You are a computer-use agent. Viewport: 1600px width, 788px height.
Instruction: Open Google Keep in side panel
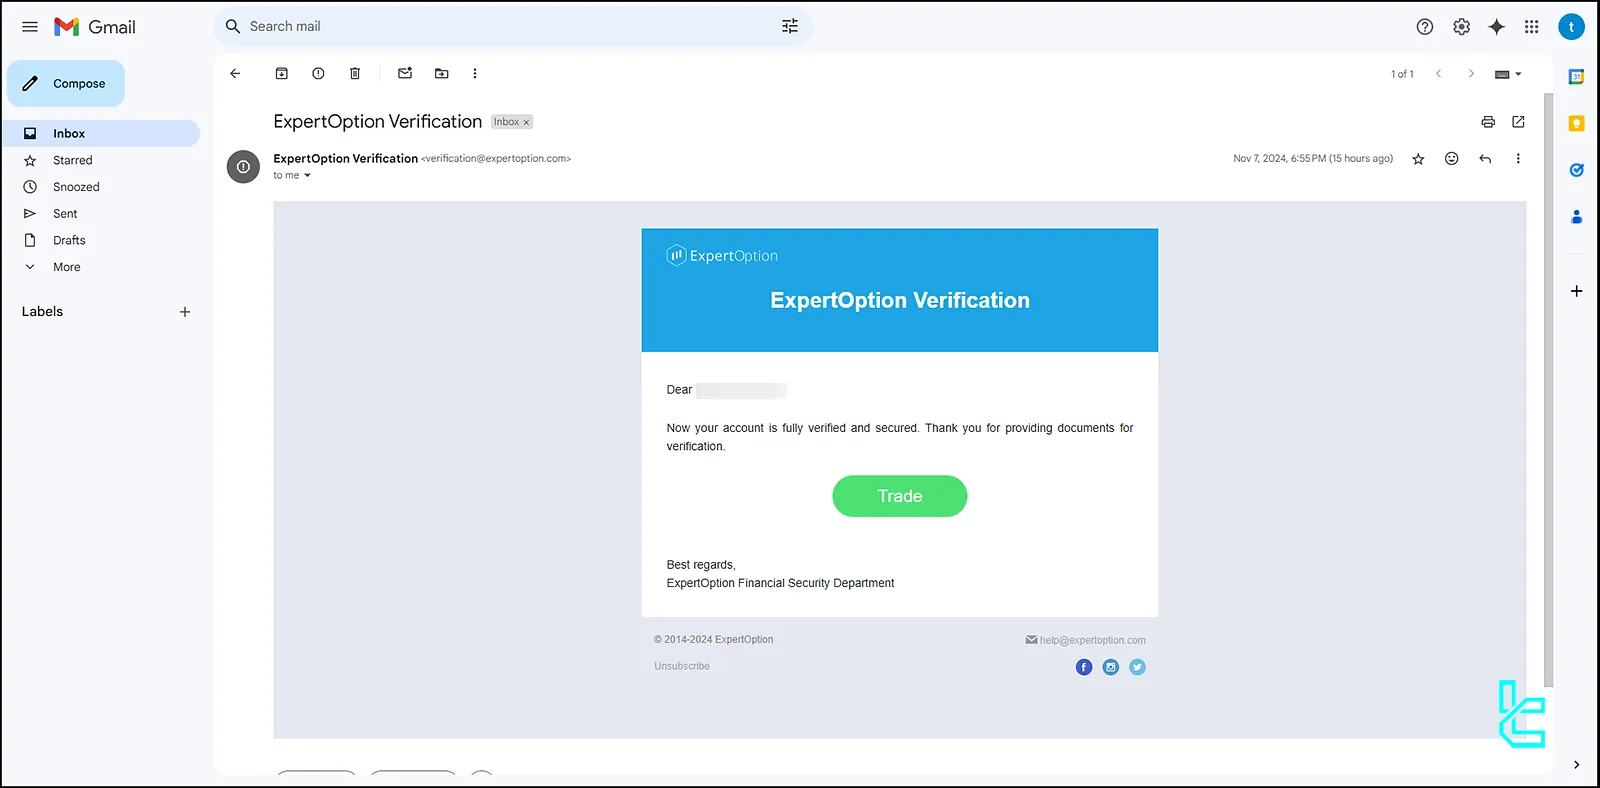(x=1576, y=123)
